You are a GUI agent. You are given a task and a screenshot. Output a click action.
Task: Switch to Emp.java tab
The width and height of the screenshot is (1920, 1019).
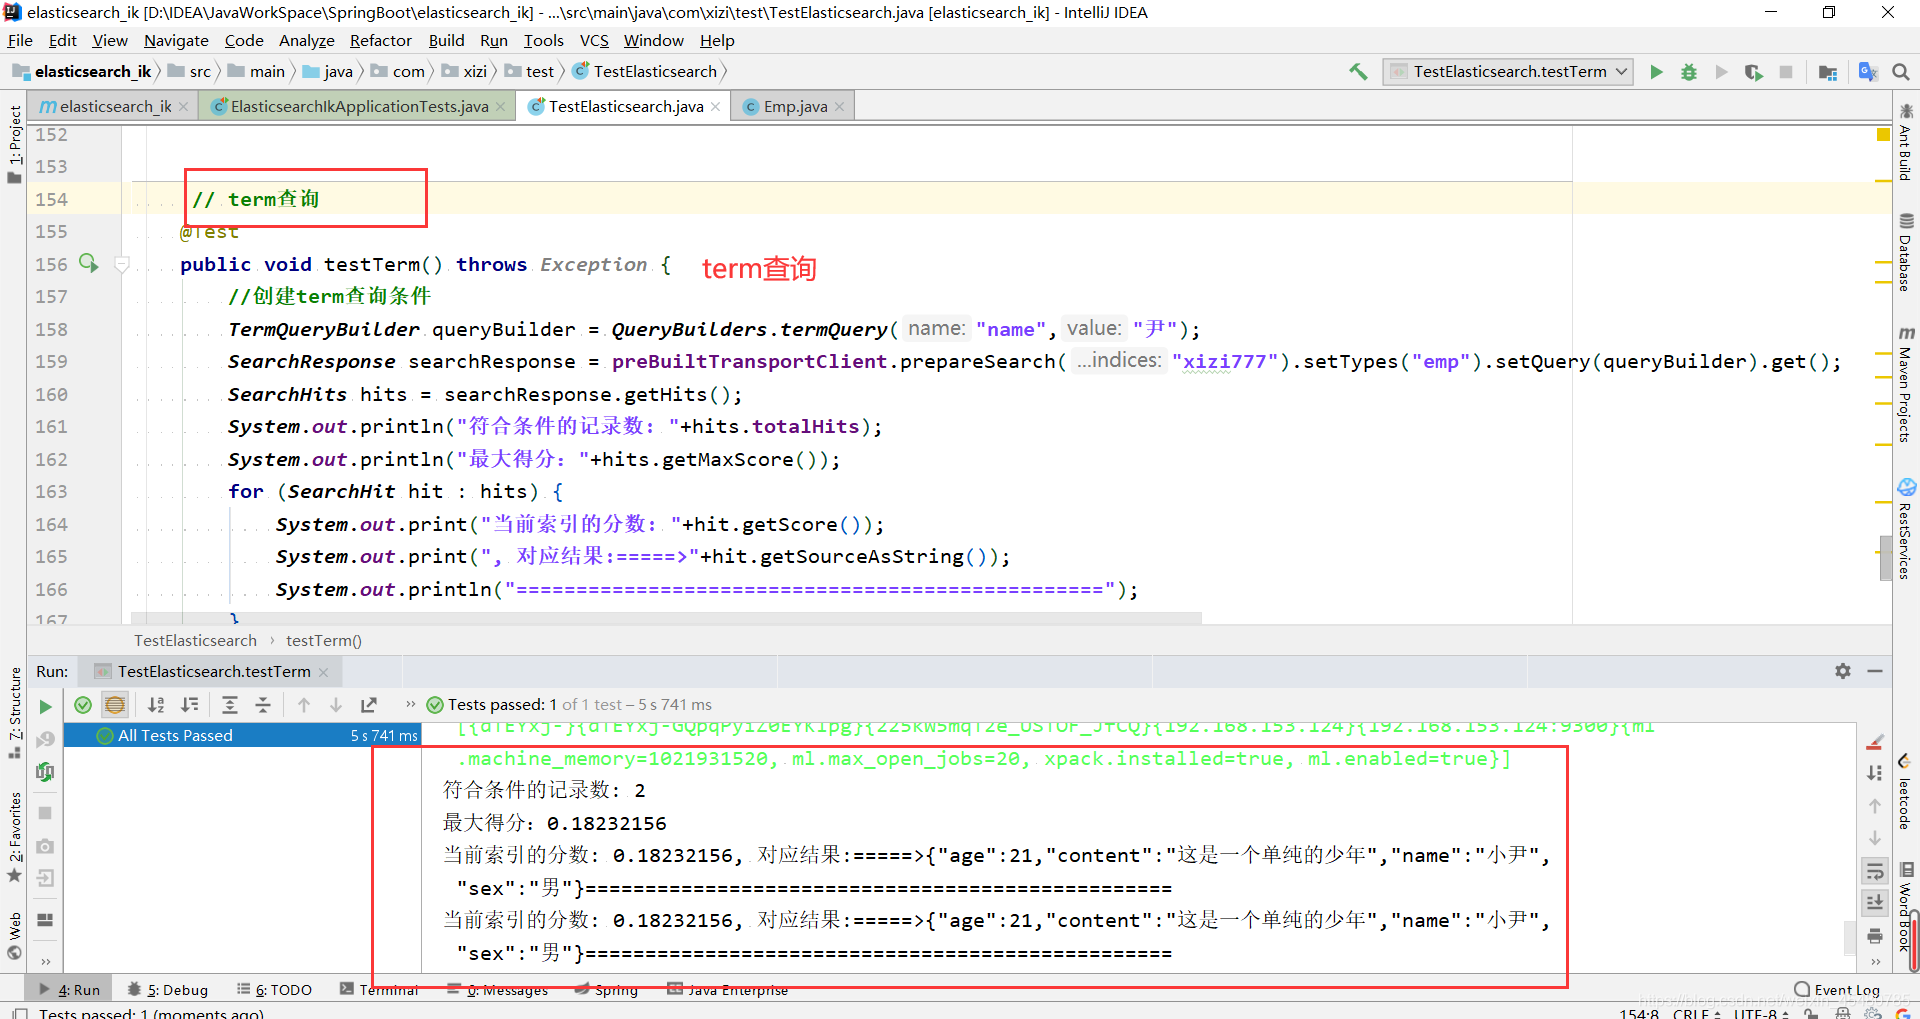795,106
